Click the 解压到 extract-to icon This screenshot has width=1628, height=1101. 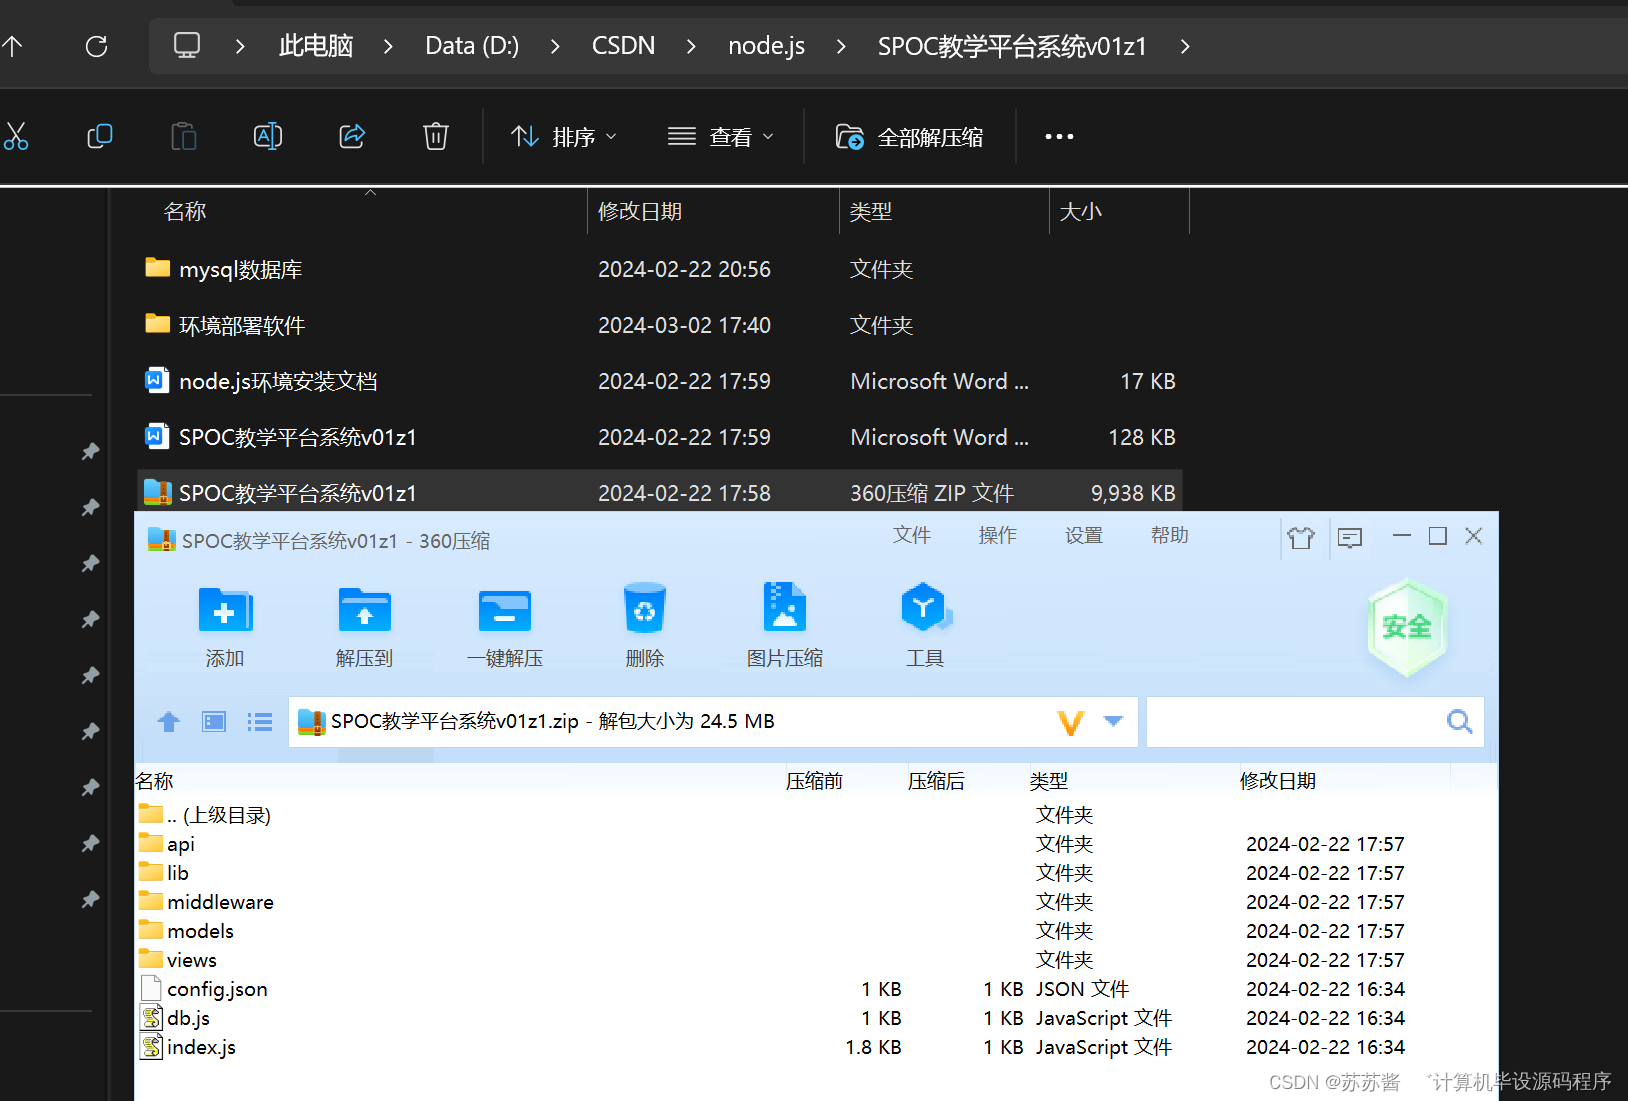[364, 623]
